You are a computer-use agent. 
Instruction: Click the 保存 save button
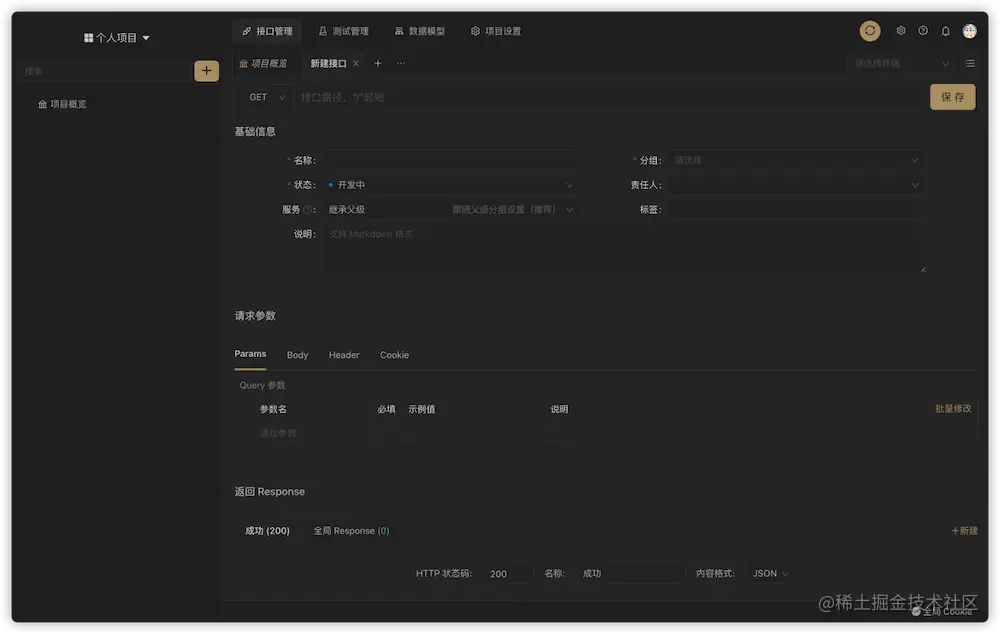click(952, 96)
